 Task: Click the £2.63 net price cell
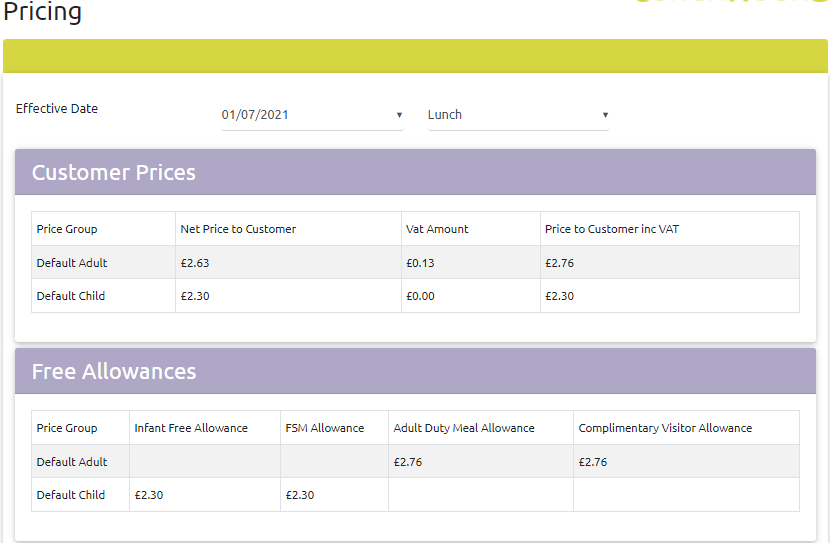[195, 263]
